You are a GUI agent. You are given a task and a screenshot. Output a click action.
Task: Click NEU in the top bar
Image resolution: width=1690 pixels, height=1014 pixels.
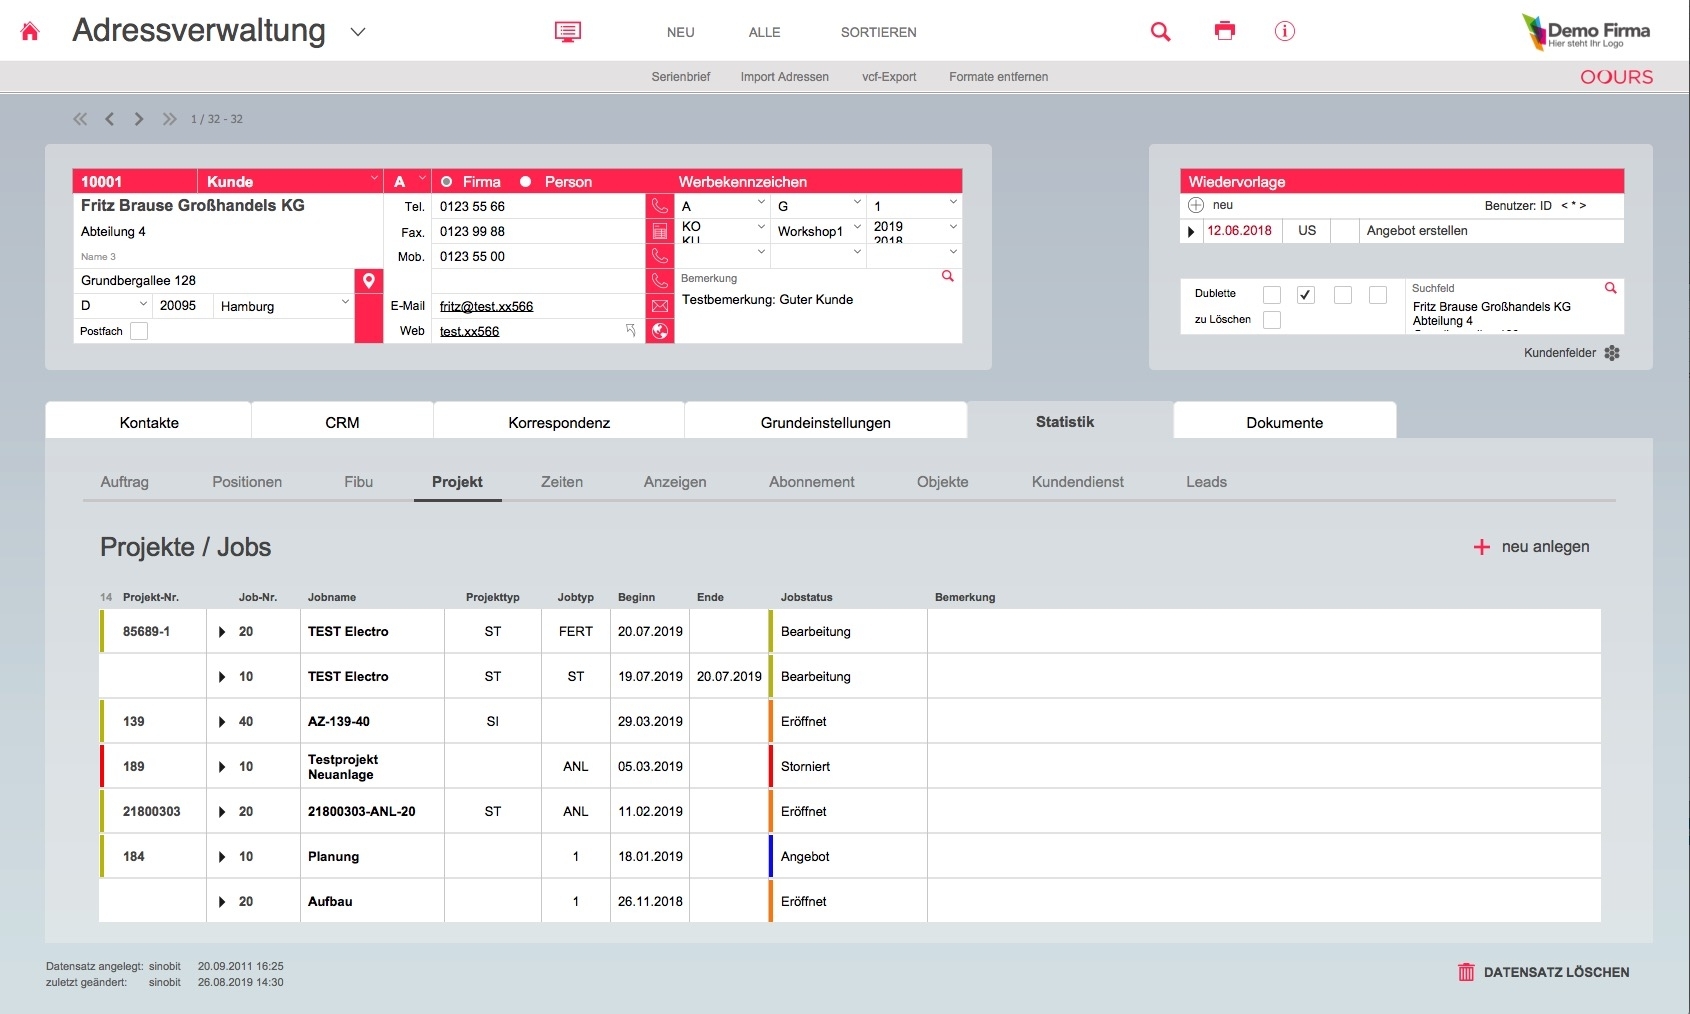(x=681, y=32)
